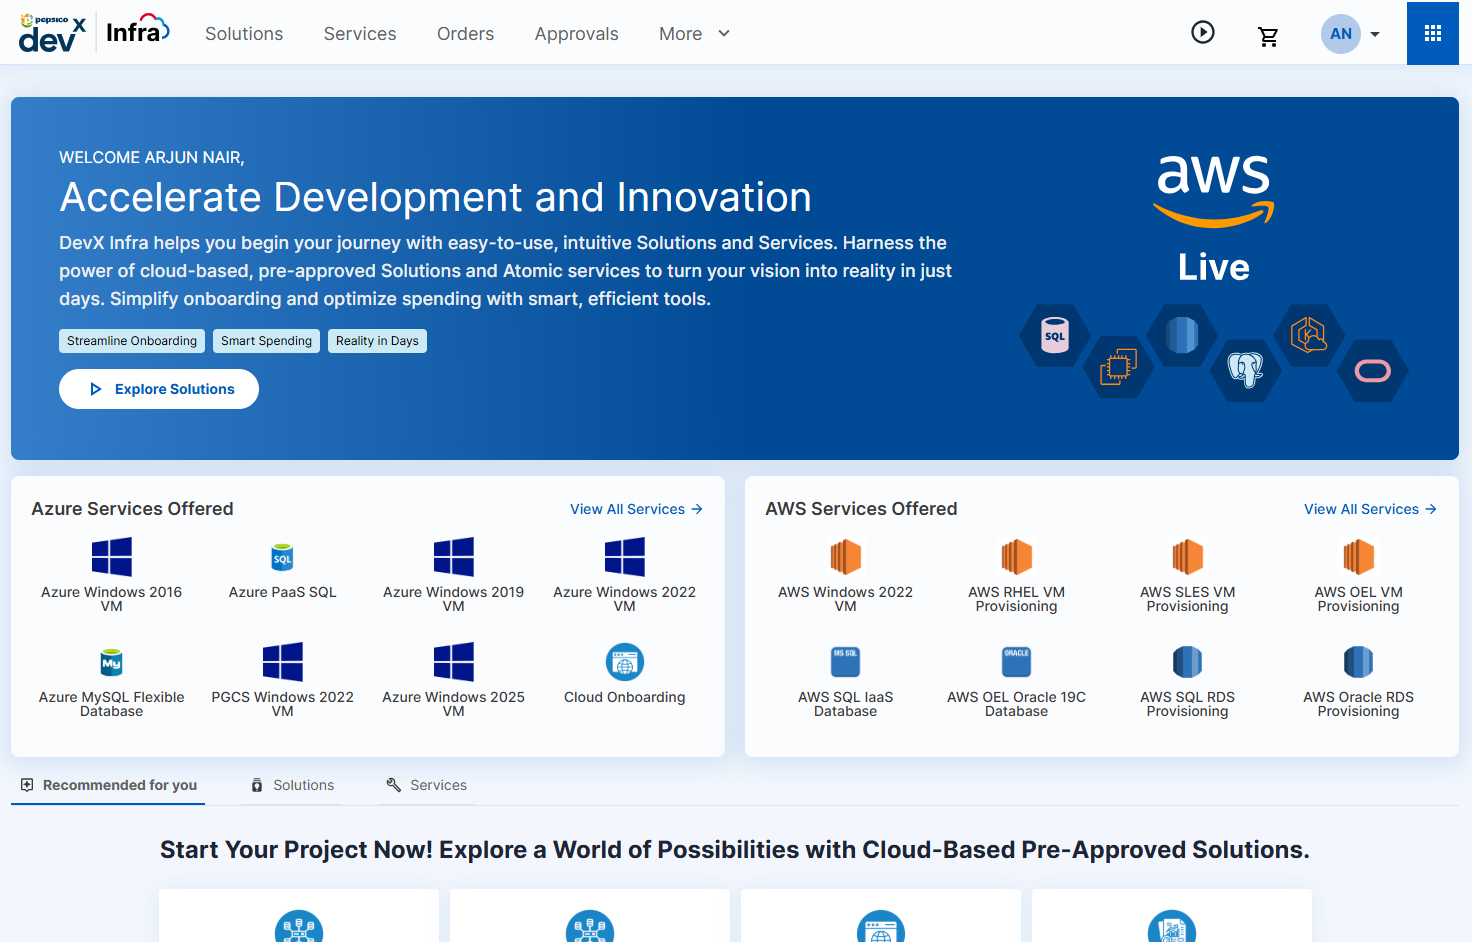Select AWS OEL Oracle 19C Database icon

click(1017, 662)
